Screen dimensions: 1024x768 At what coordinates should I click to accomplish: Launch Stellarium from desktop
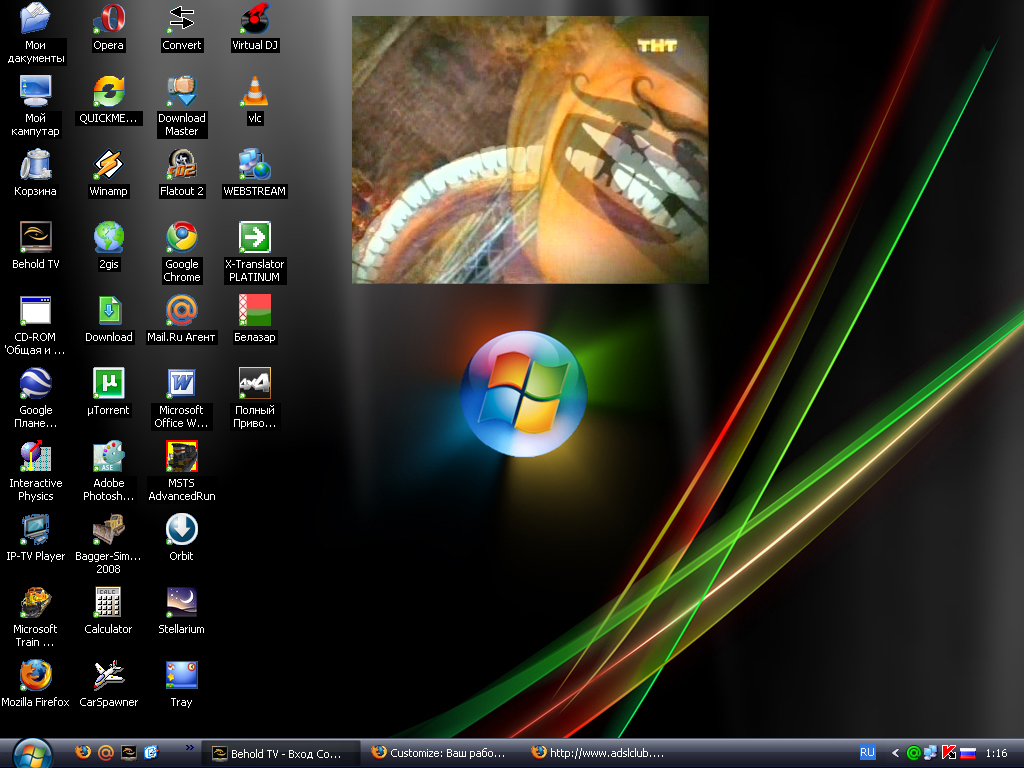[182, 602]
